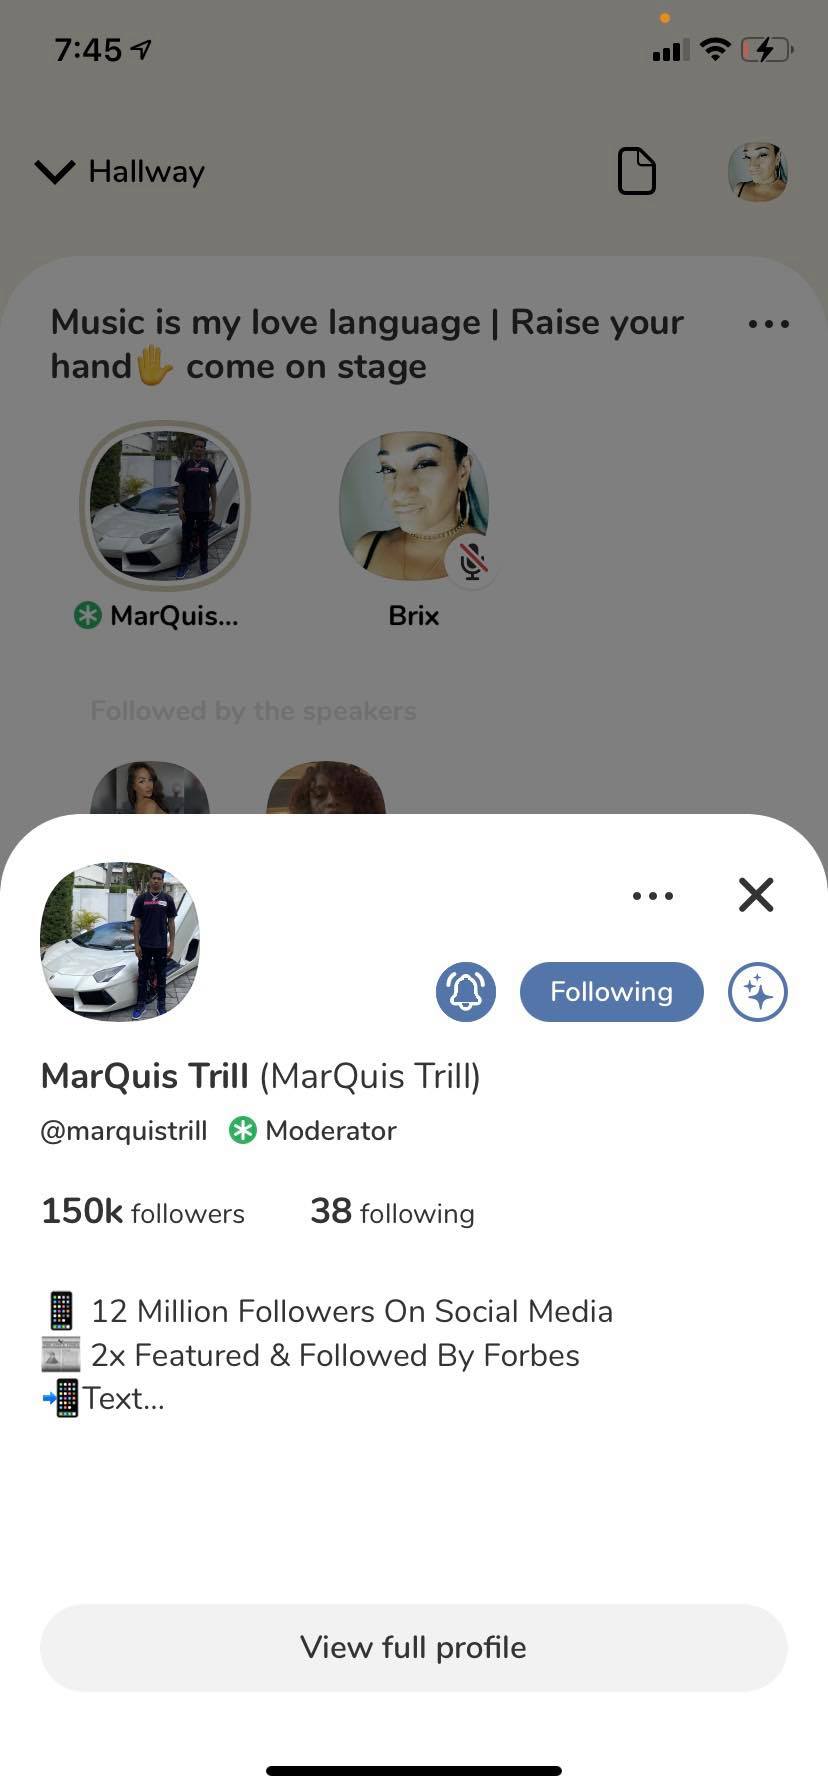828x1792 pixels.
Task: Open the profile sheet three-dot menu
Action: (x=653, y=896)
